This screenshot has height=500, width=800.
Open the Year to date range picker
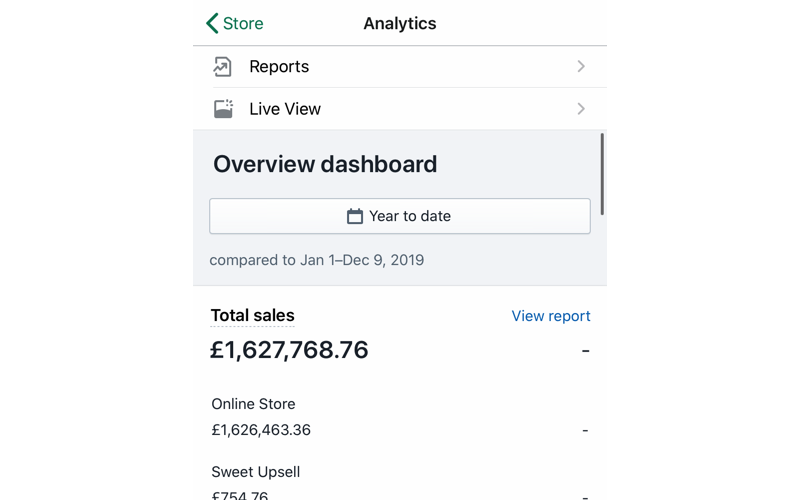tap(400, 216)
